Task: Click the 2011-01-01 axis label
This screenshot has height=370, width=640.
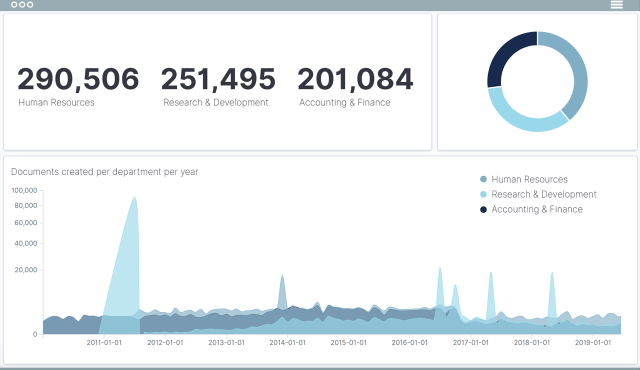Action: [x=104, y=343]
